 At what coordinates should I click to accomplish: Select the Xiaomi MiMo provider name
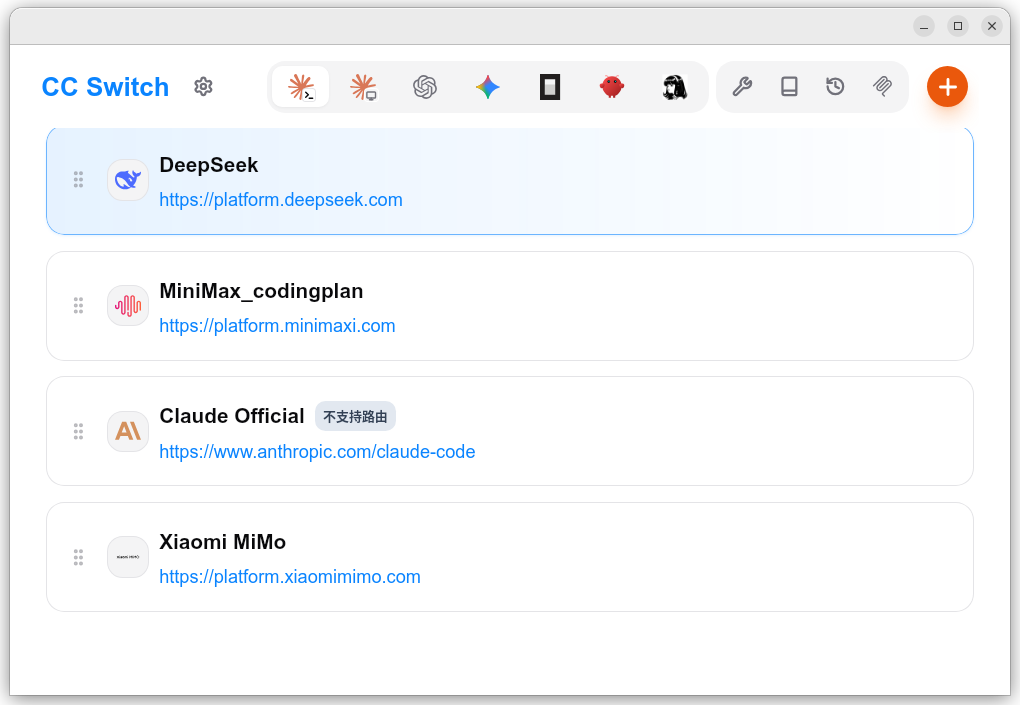(x=222, y=542)
